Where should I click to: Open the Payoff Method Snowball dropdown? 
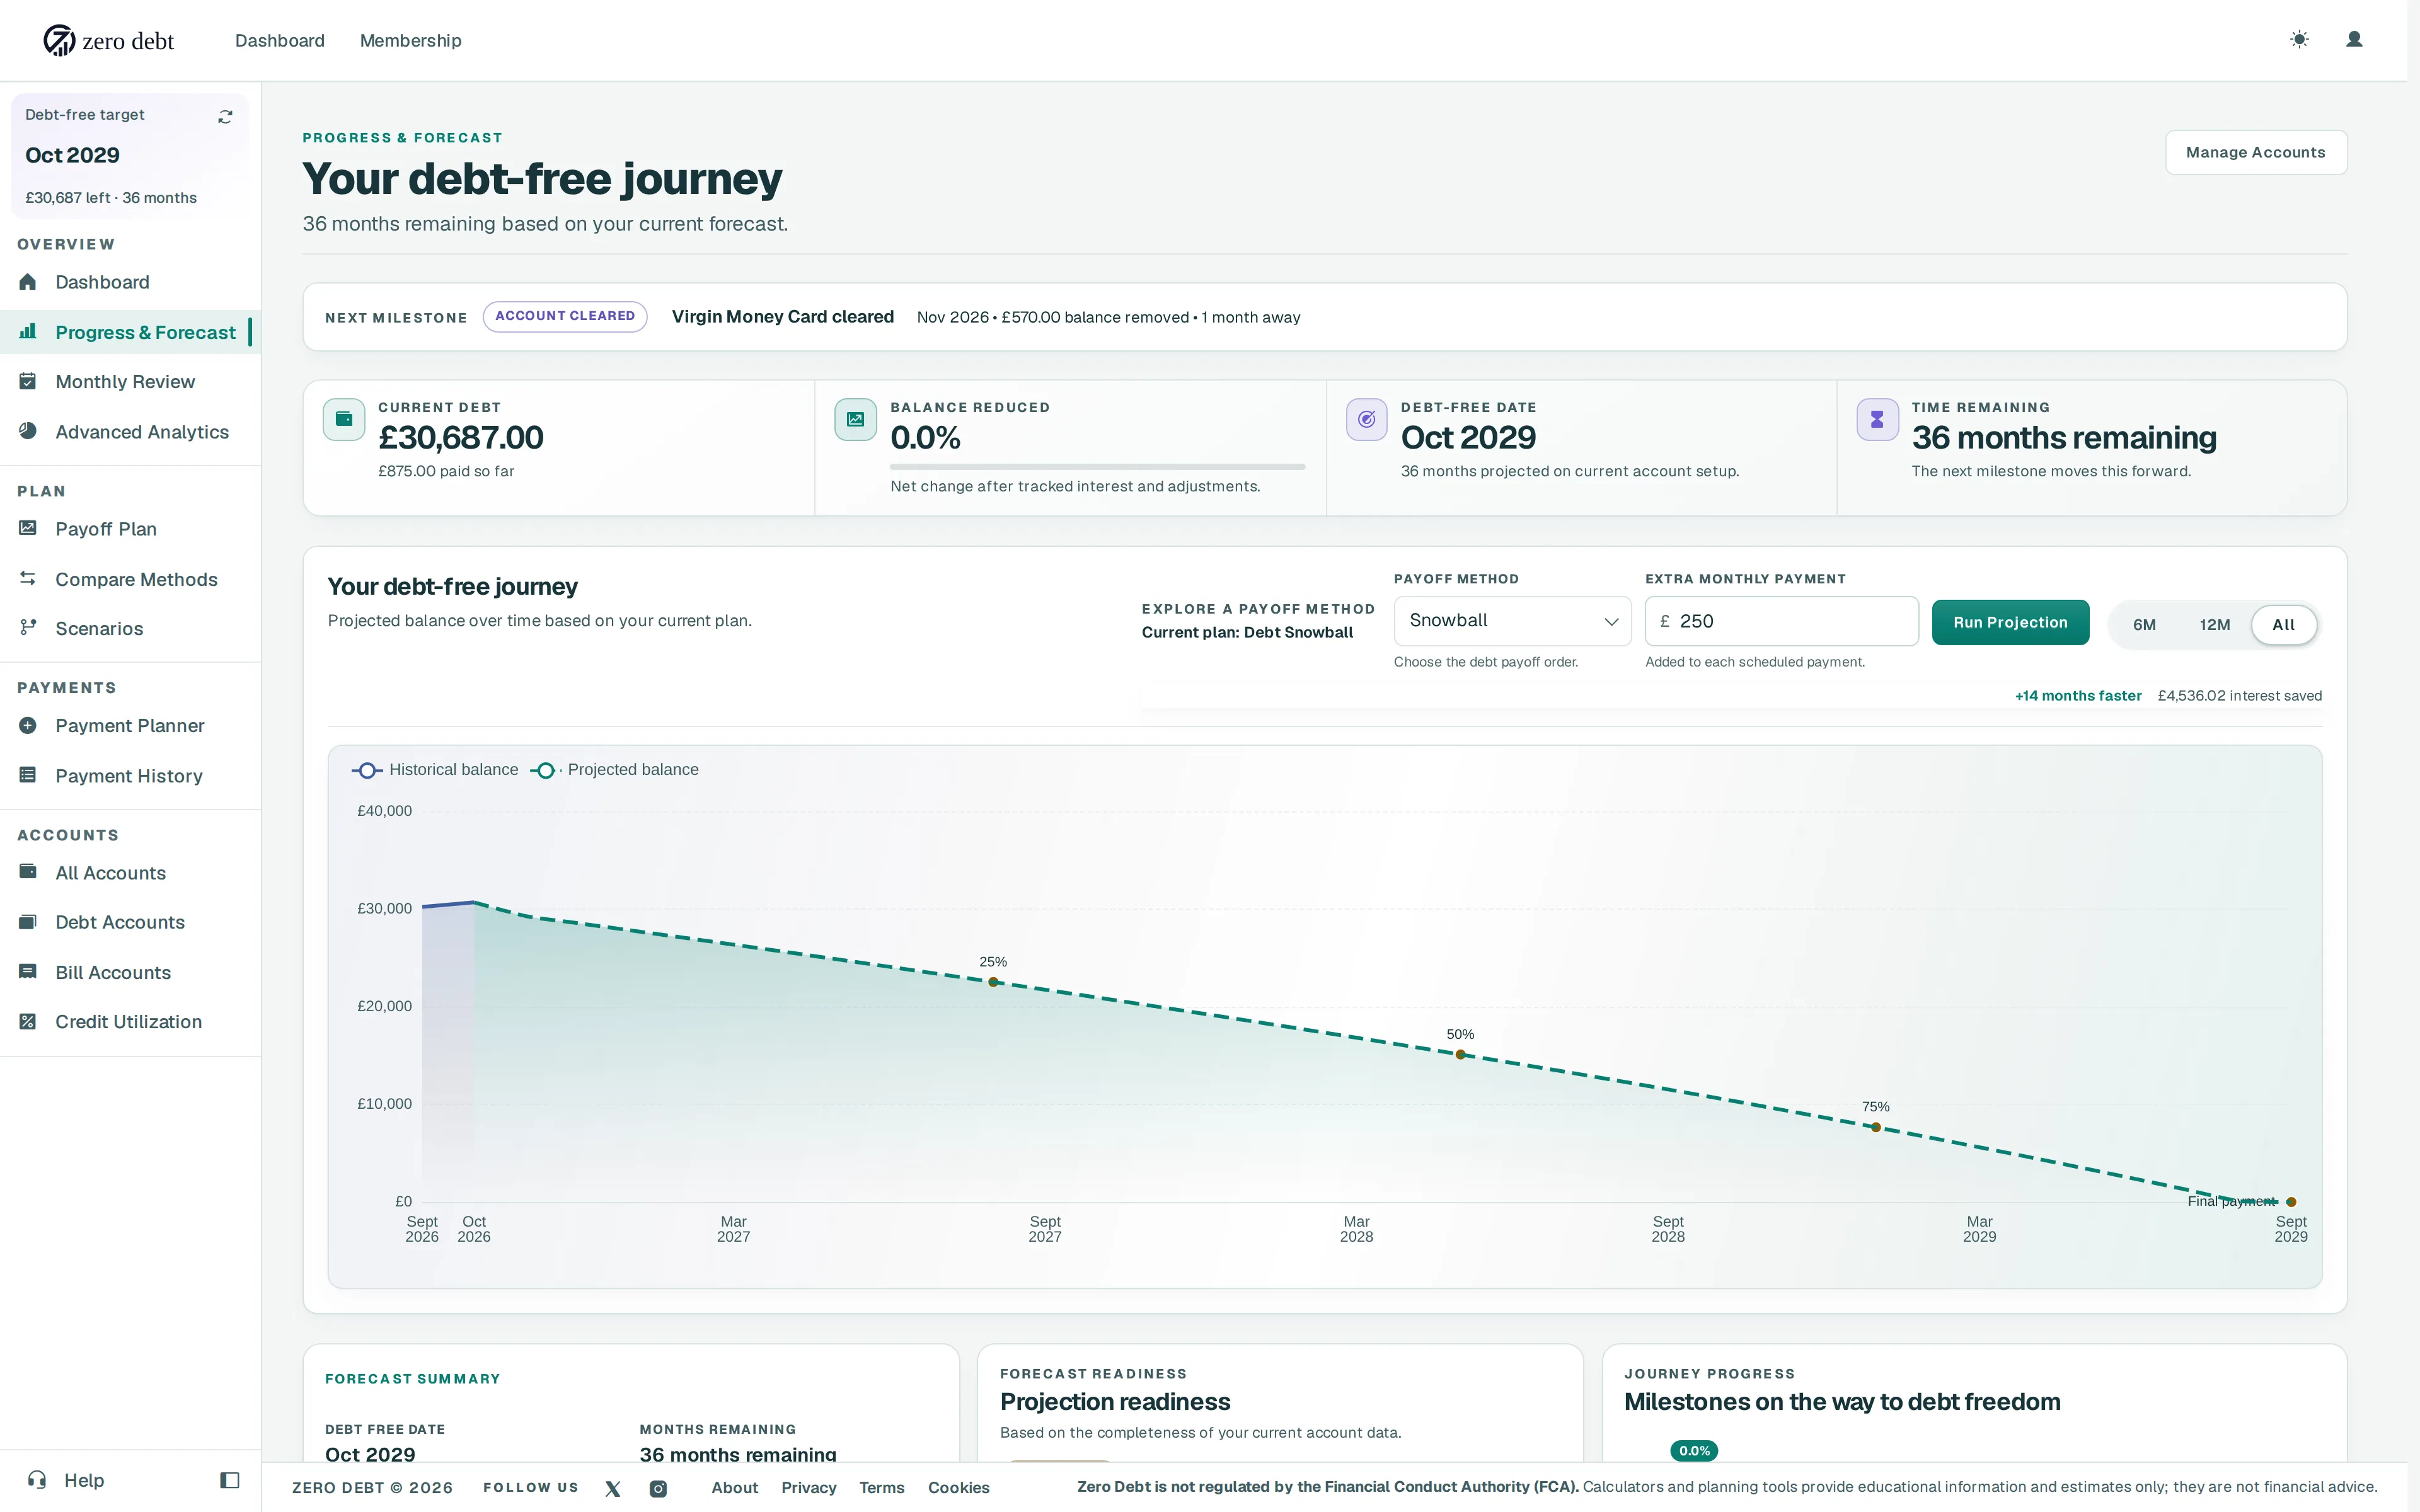pyautogui.click(x=1512, y=621)
